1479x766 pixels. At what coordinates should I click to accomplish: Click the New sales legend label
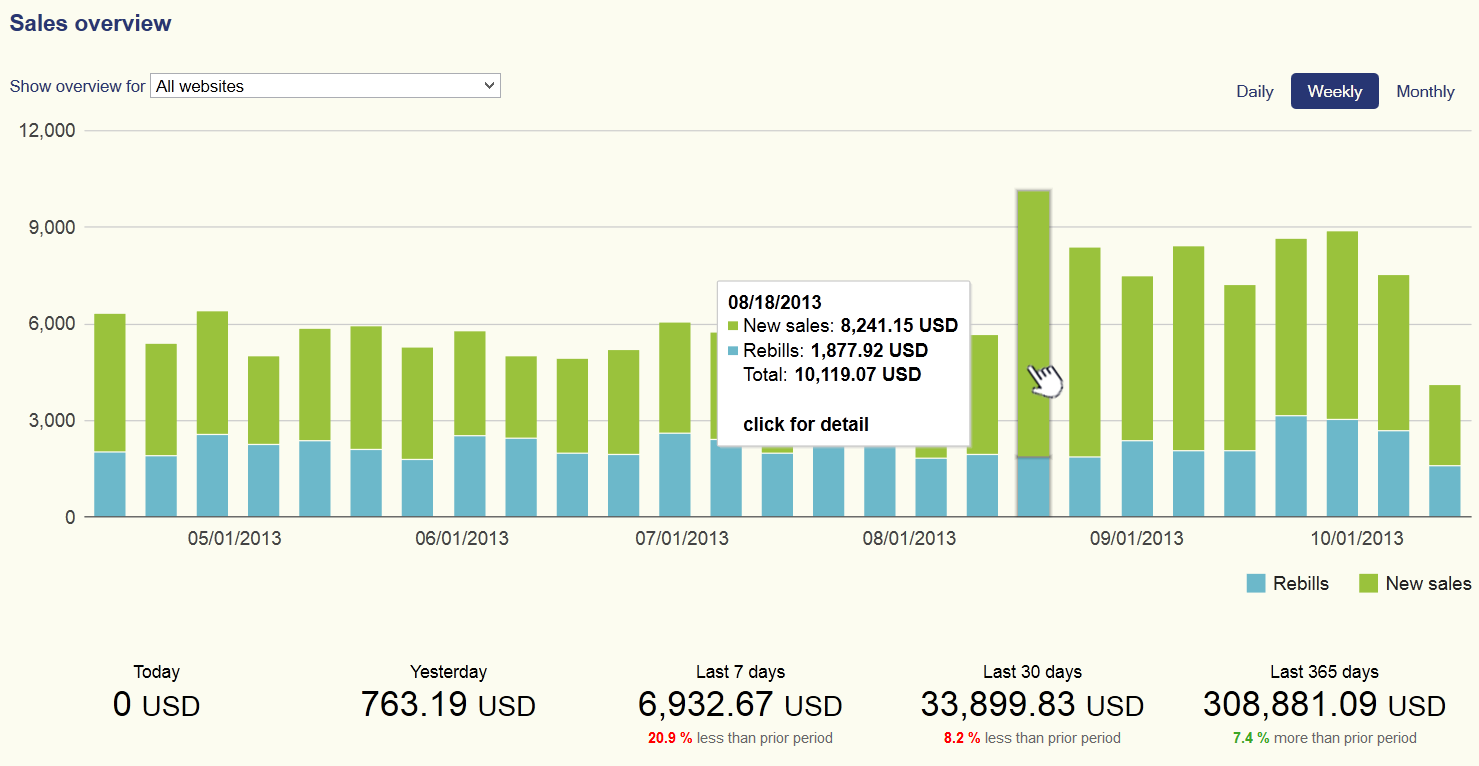(x=1428, y=583)
